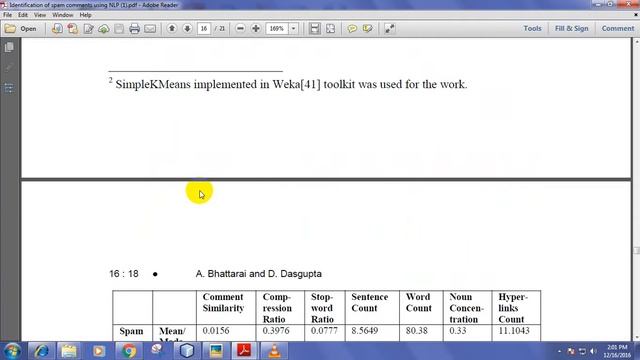The height and width of the screenshot is (360, 640).
Task: Go to next page arrow
Action: pyautogui.click(x=187, y=29)
